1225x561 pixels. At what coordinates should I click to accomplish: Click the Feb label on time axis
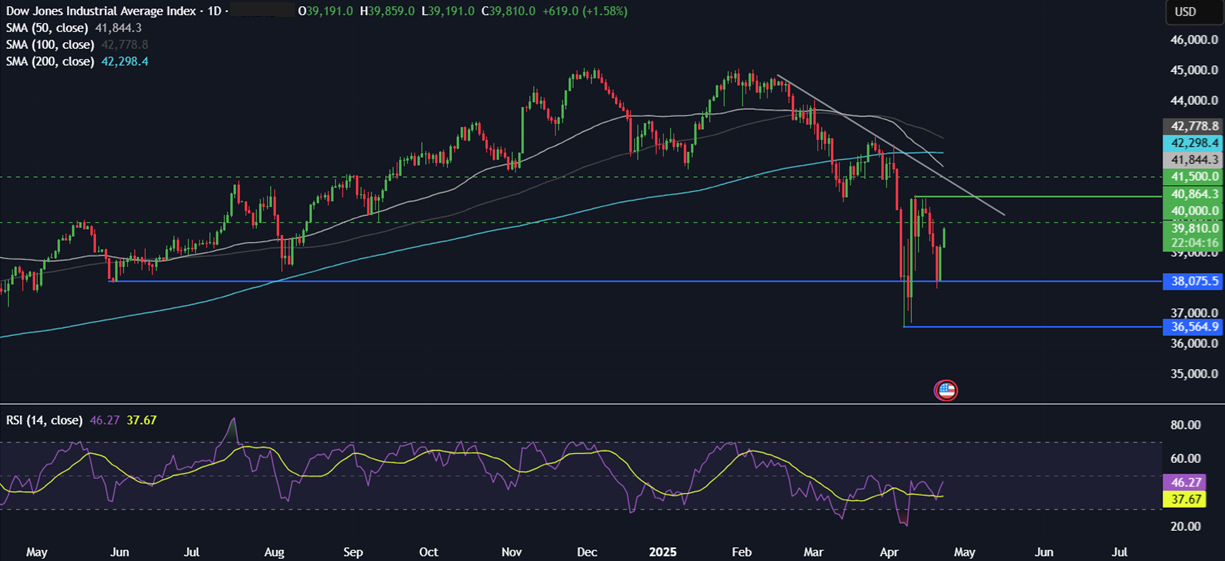click(x=741, y=551)
